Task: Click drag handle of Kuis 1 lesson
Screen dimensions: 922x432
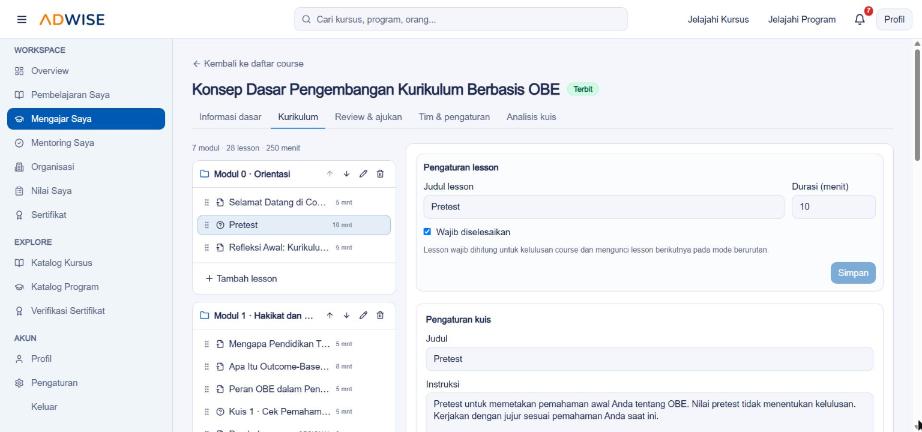Action: click(x=206, y=412)
